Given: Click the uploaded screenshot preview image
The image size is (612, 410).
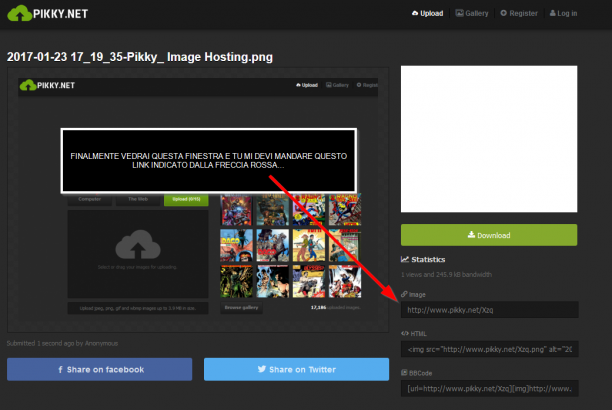Looking at the screenshot, I should 198,200.
